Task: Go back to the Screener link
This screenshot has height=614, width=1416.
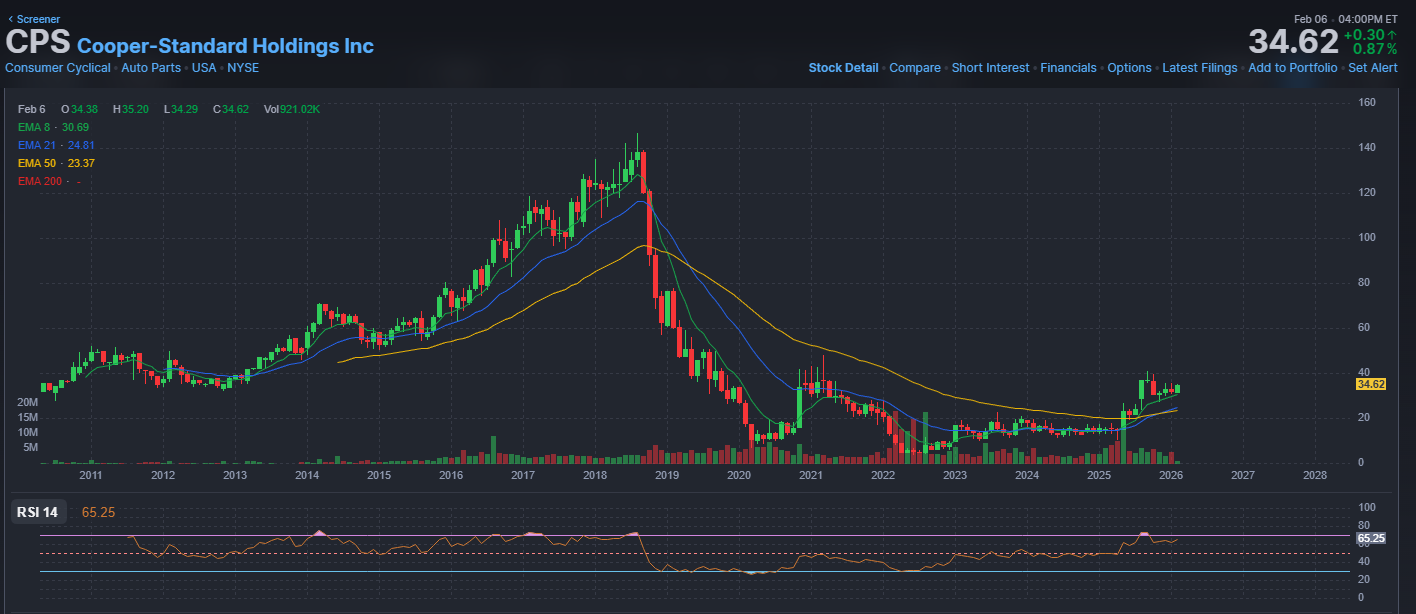Action: tap(34, 19)
